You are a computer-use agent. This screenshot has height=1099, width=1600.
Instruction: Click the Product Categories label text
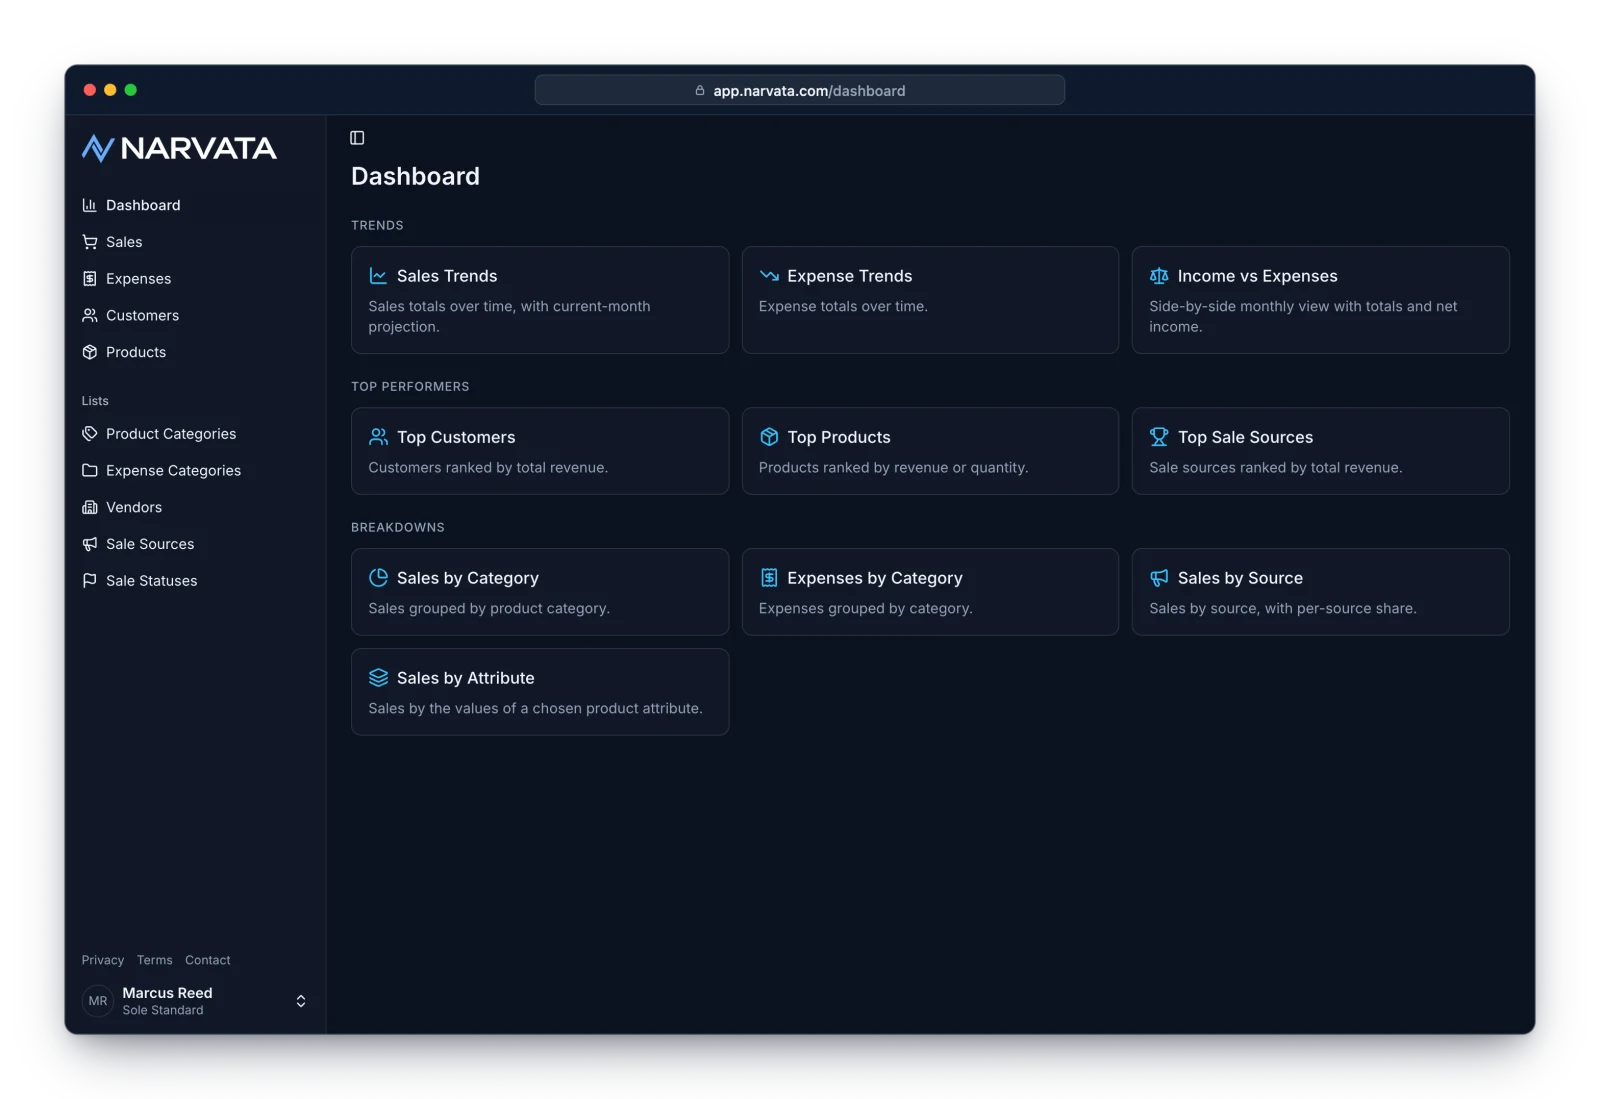171,434
